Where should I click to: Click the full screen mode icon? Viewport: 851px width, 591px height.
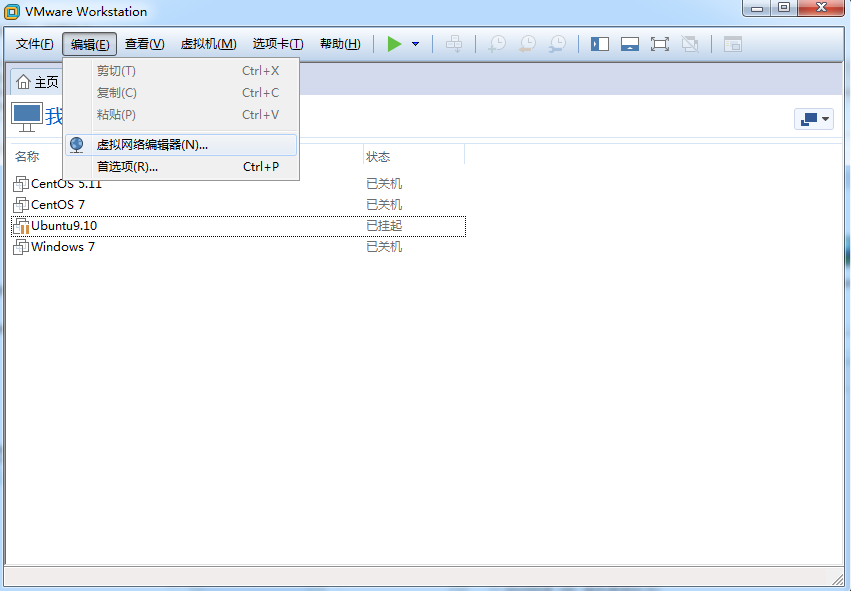coord(659,44)
